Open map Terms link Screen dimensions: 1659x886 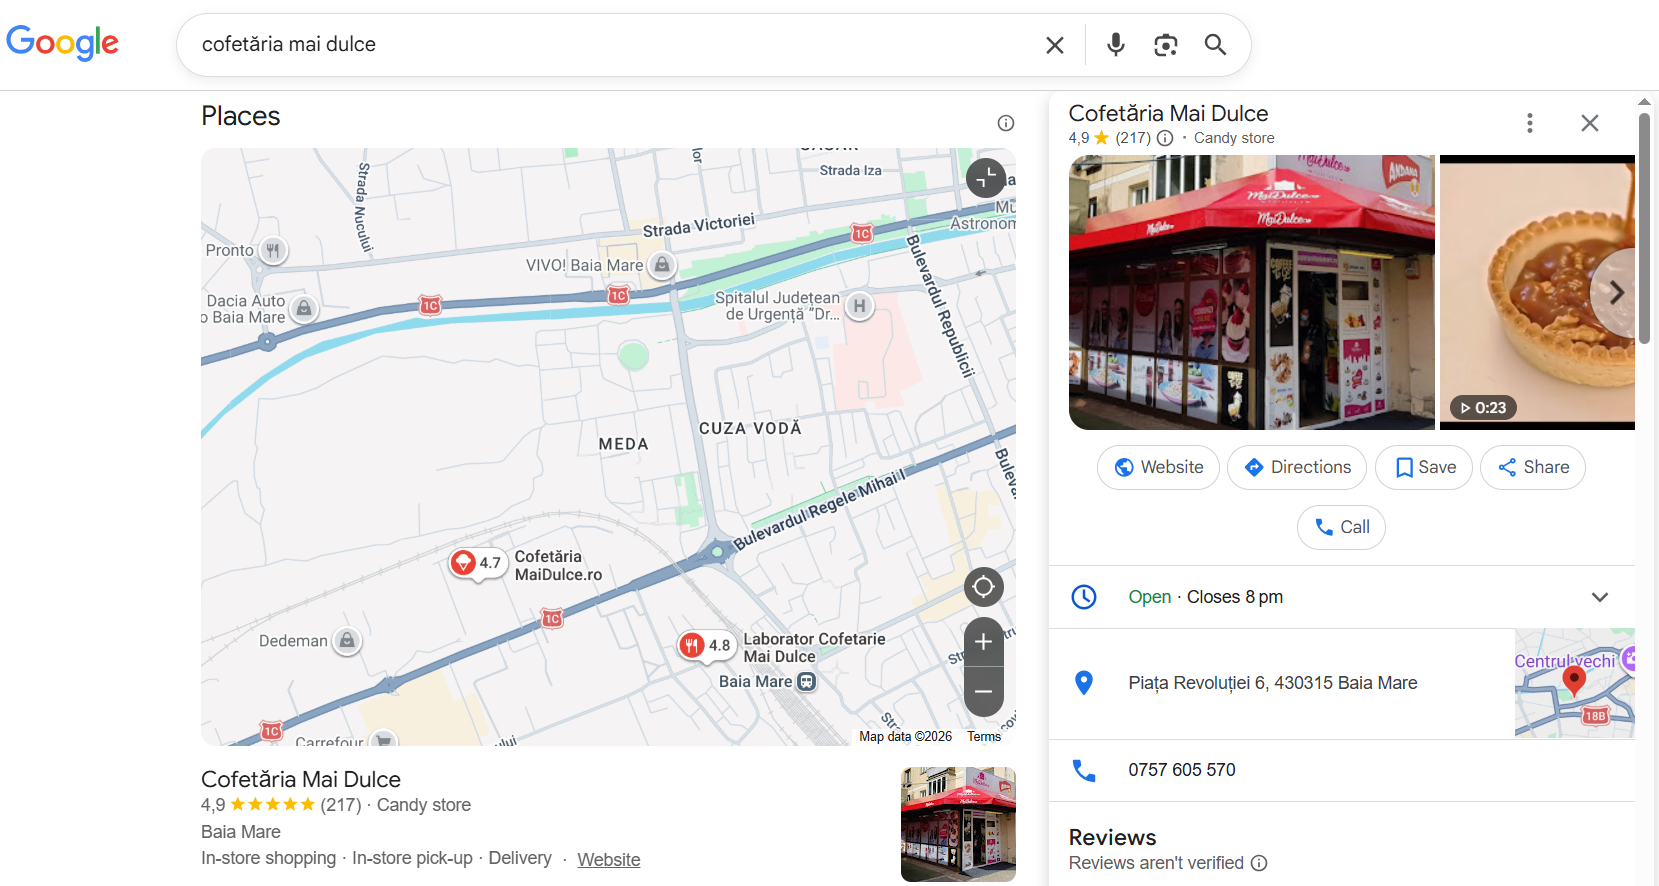(984, 737)
